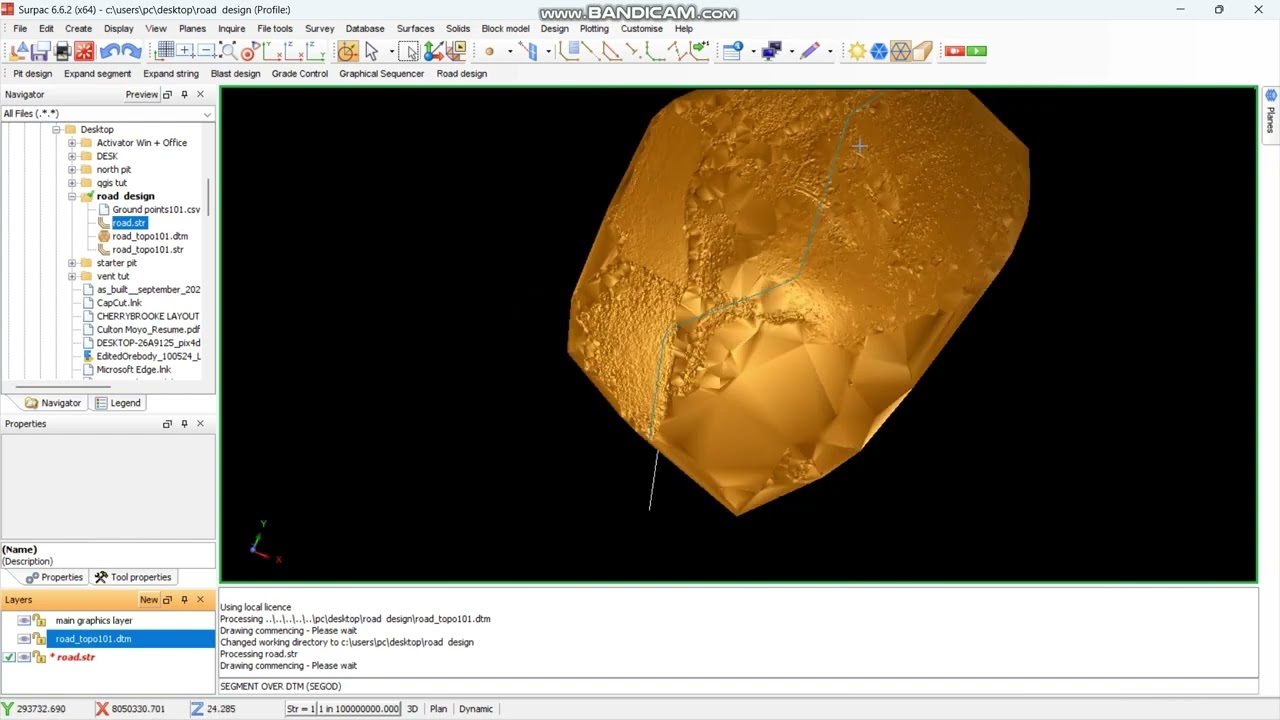Select road_topo101.dtm file in navigator
This screenshot has width=1280, height=720.
tap(149, 237)
